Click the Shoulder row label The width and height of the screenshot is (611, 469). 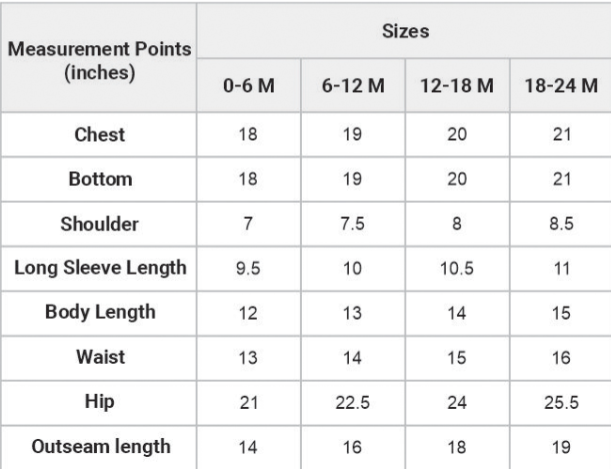[99, 224]
